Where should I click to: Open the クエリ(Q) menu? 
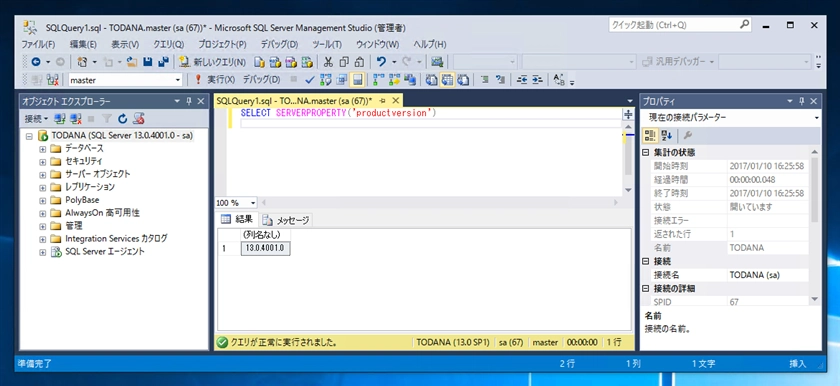[169, 44]
